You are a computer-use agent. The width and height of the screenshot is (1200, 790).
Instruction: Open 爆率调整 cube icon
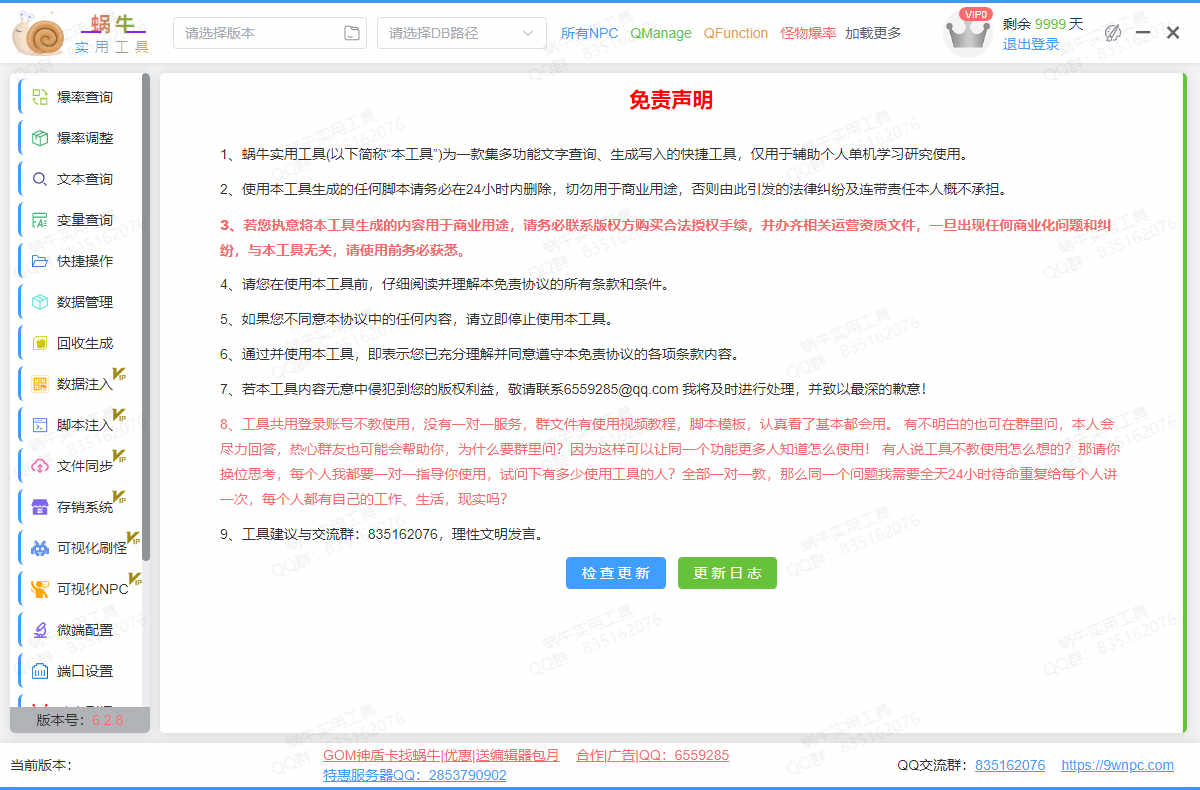point(40,138)
